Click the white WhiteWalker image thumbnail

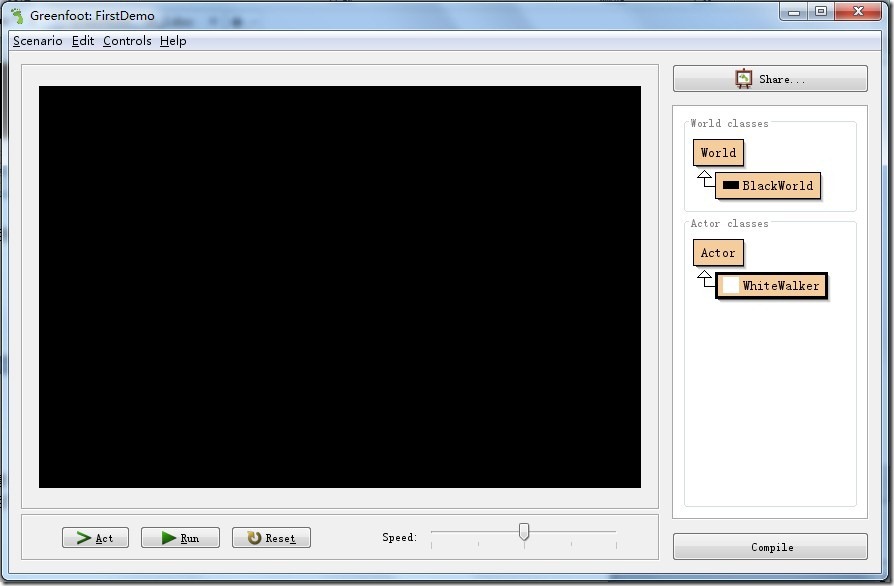[x=730, y=285]
